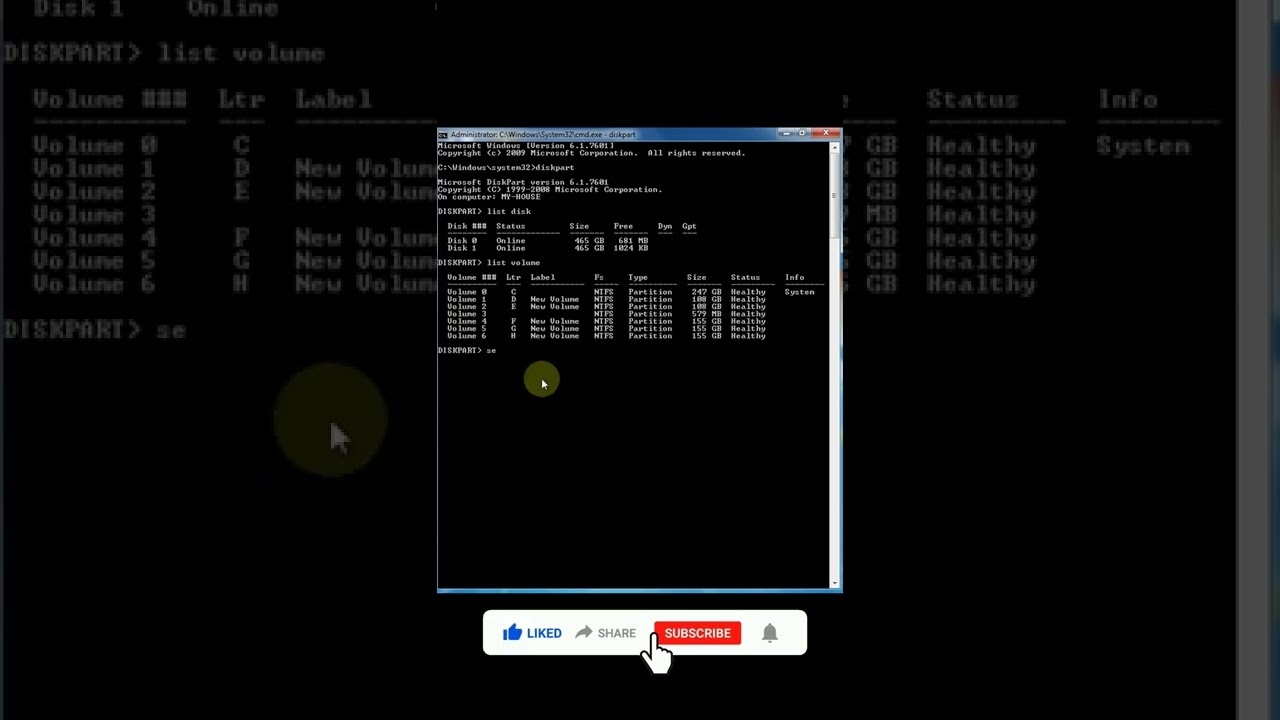Screen dimensions: 1280x720
Task: Click the 'Gpt' column header
Action: 689,226
